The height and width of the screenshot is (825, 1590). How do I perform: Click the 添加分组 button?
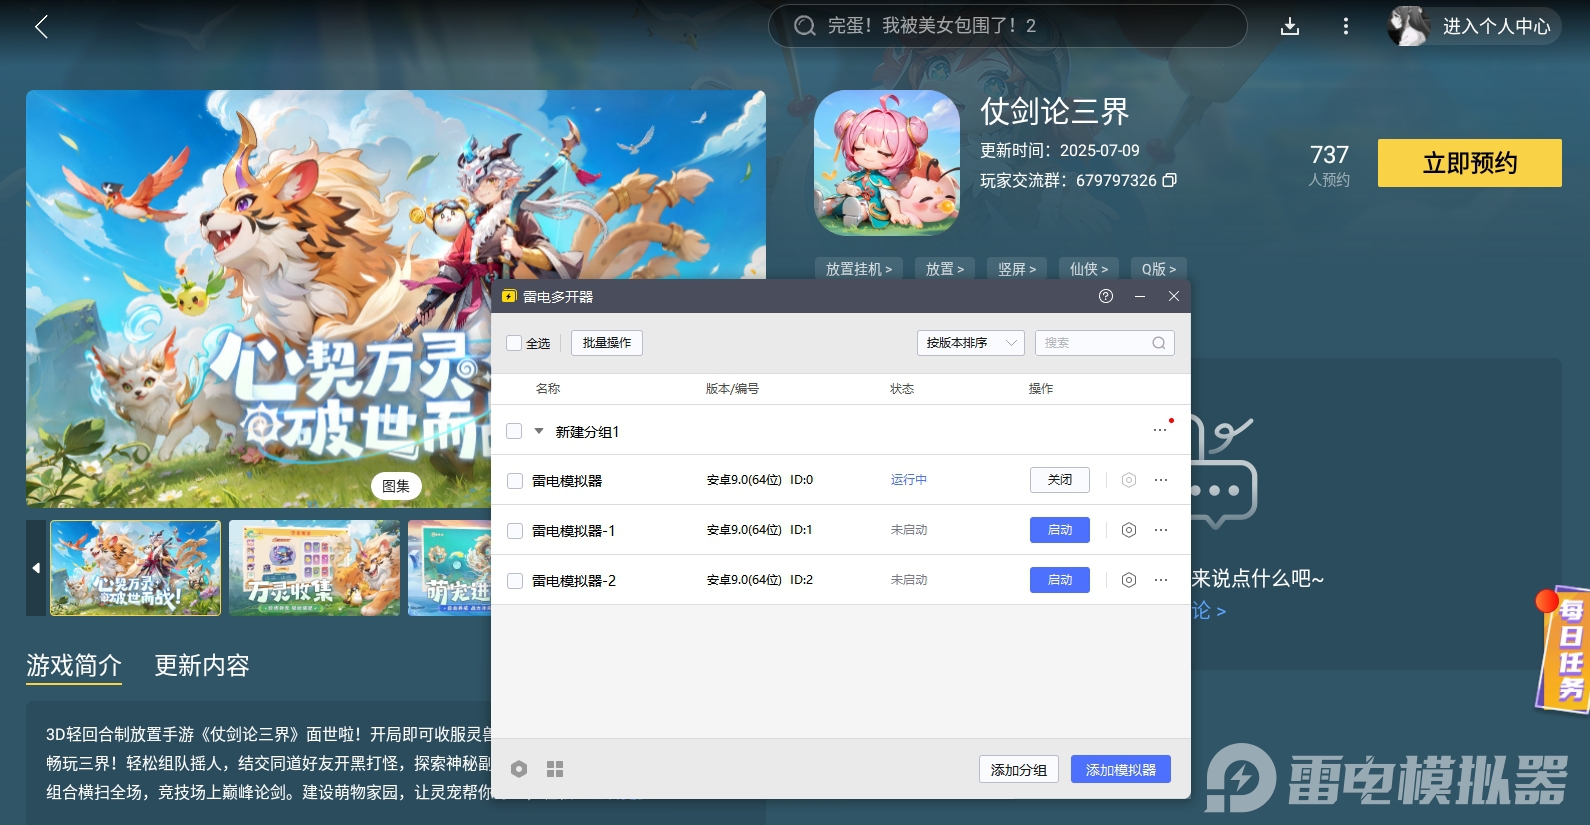coord(1019,769)
